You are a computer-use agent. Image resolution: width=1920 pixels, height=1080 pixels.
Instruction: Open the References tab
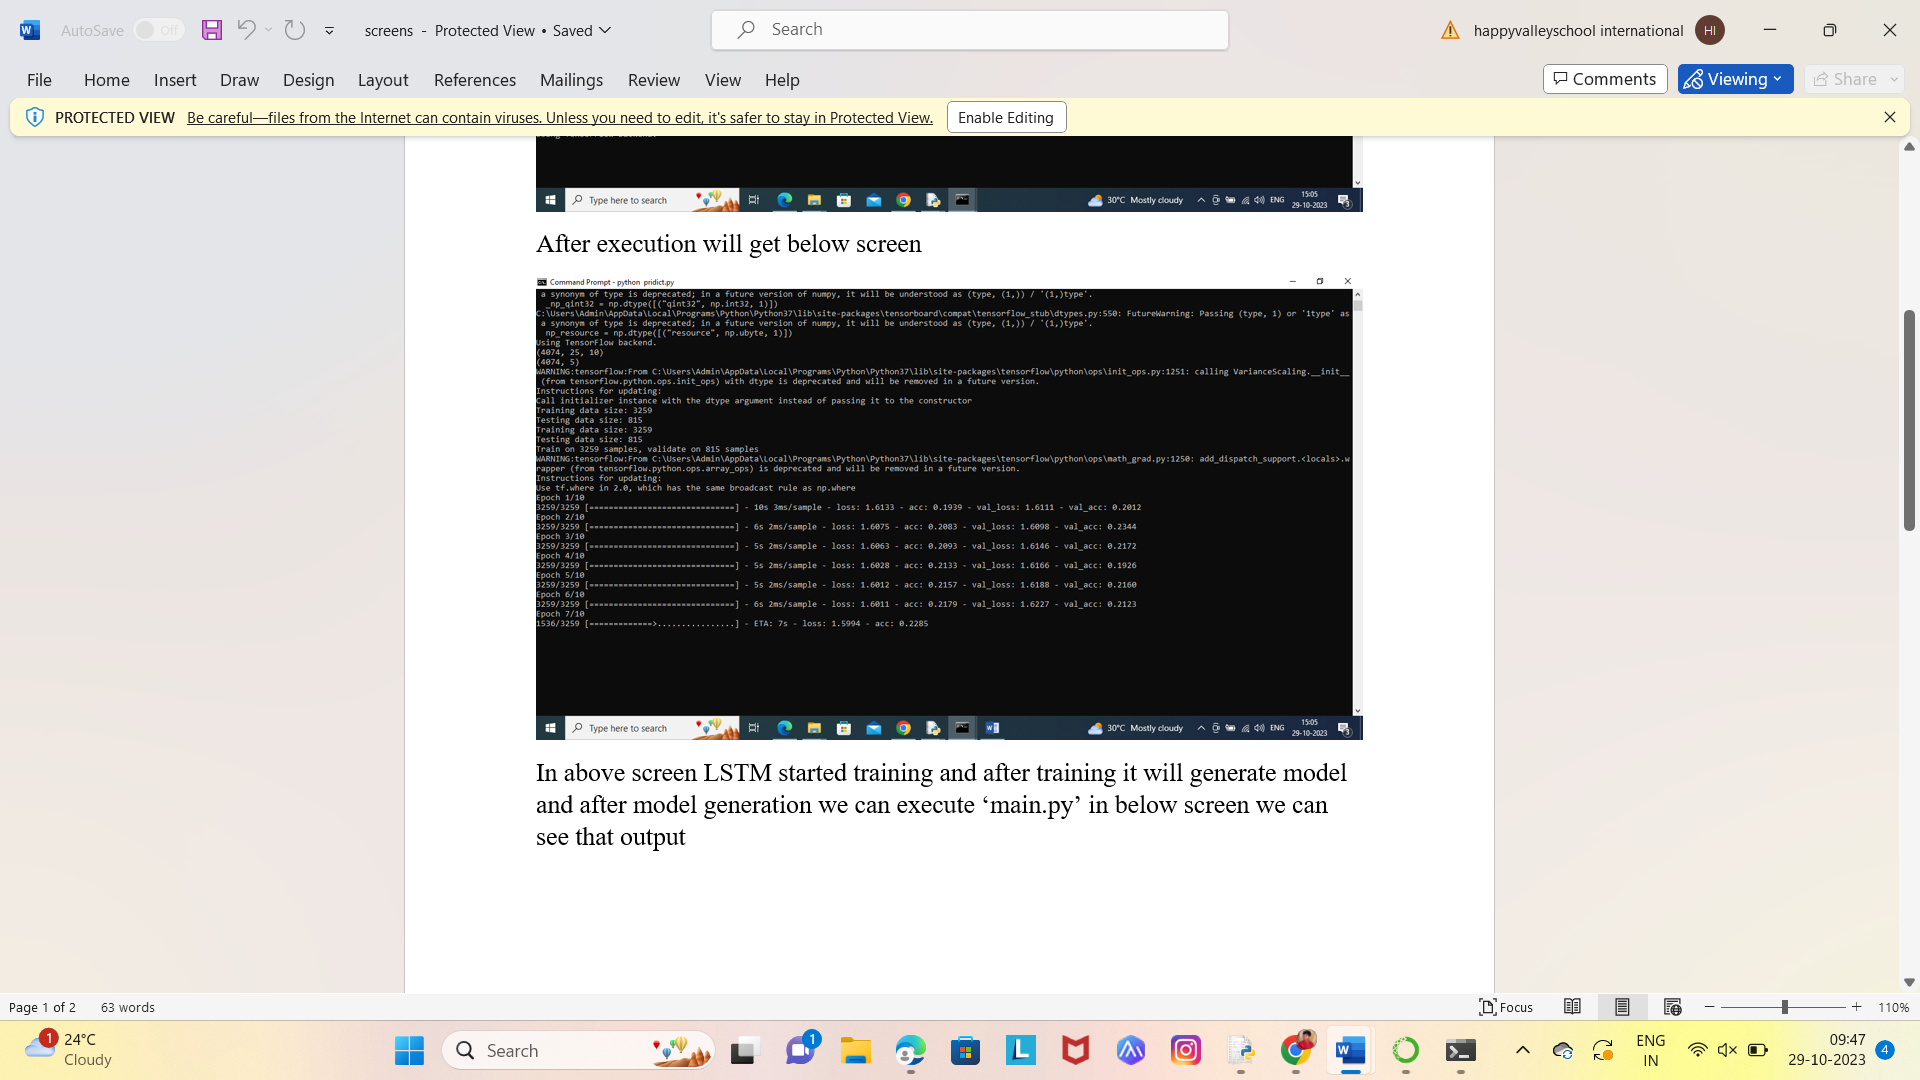(x=474, y=80)
